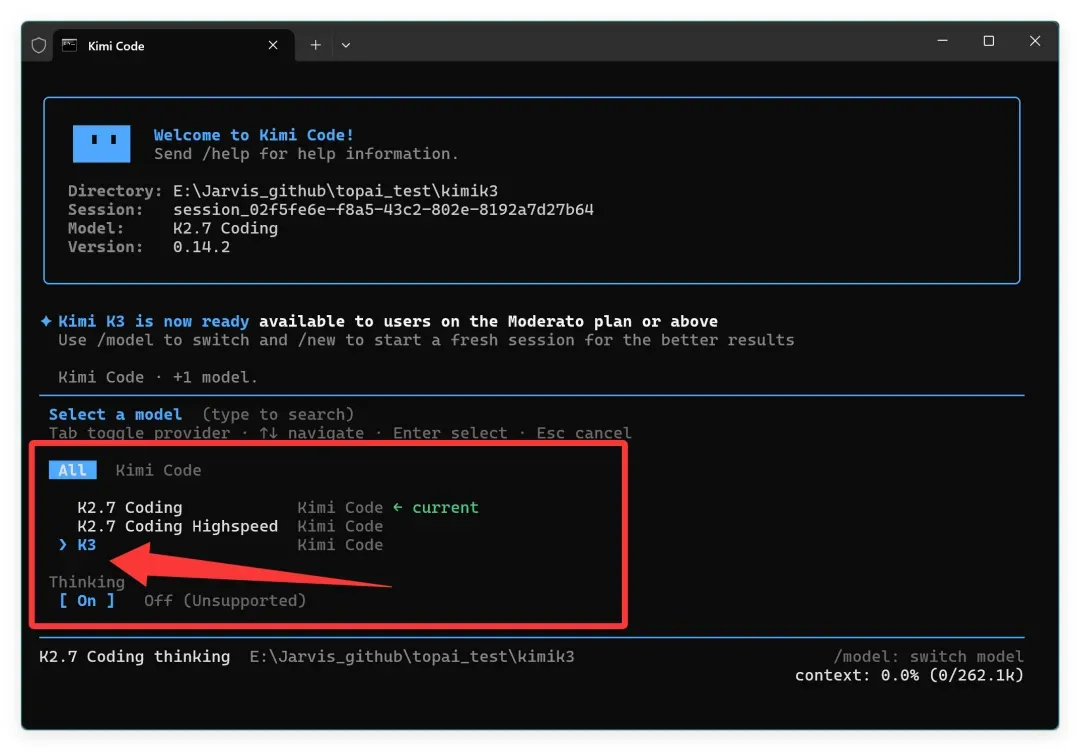Click the green current arrow indicator

point(398,508)
